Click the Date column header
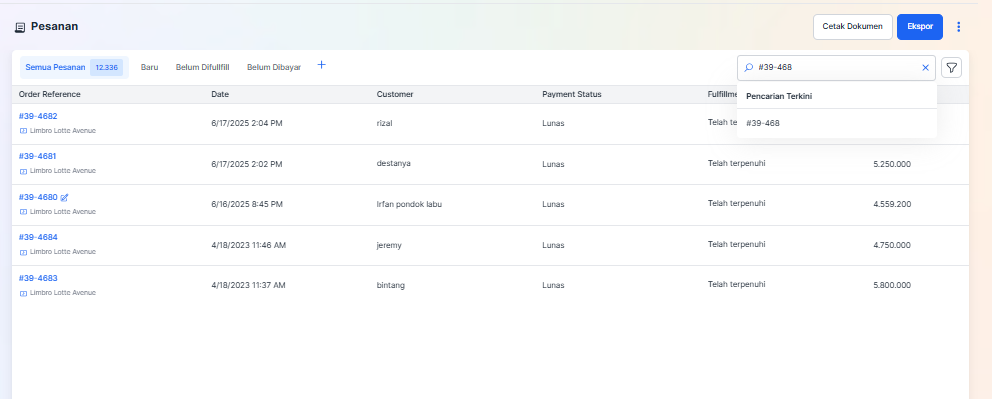 click(220, 94)
